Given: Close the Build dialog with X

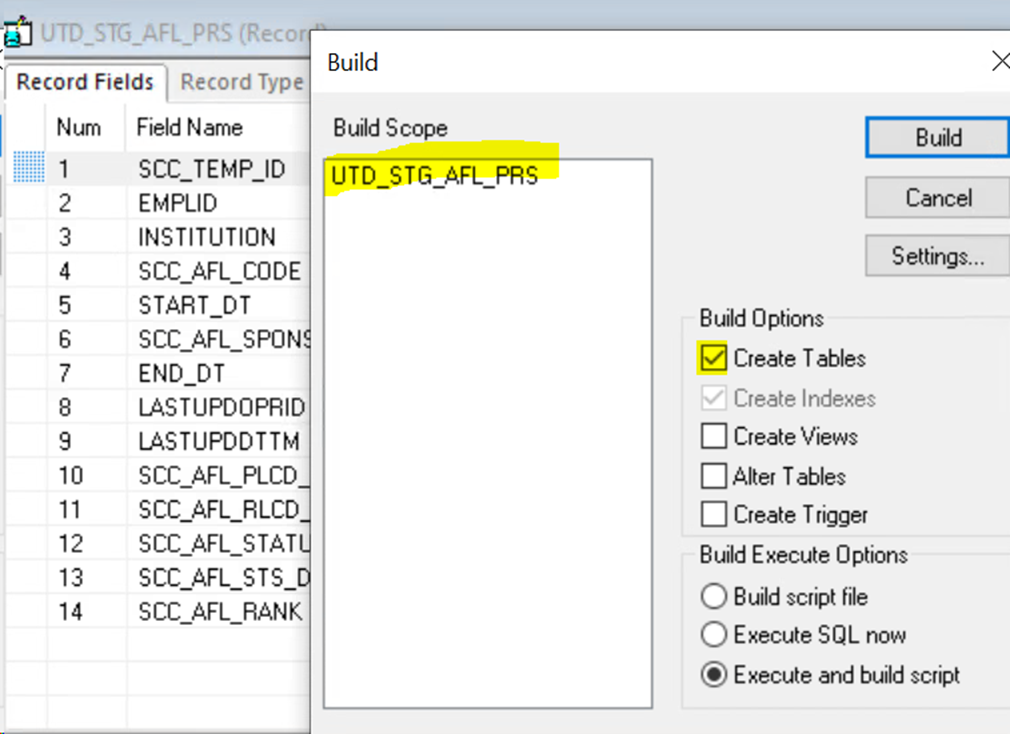Looking at the screenshot, I should tap(999, 62).
